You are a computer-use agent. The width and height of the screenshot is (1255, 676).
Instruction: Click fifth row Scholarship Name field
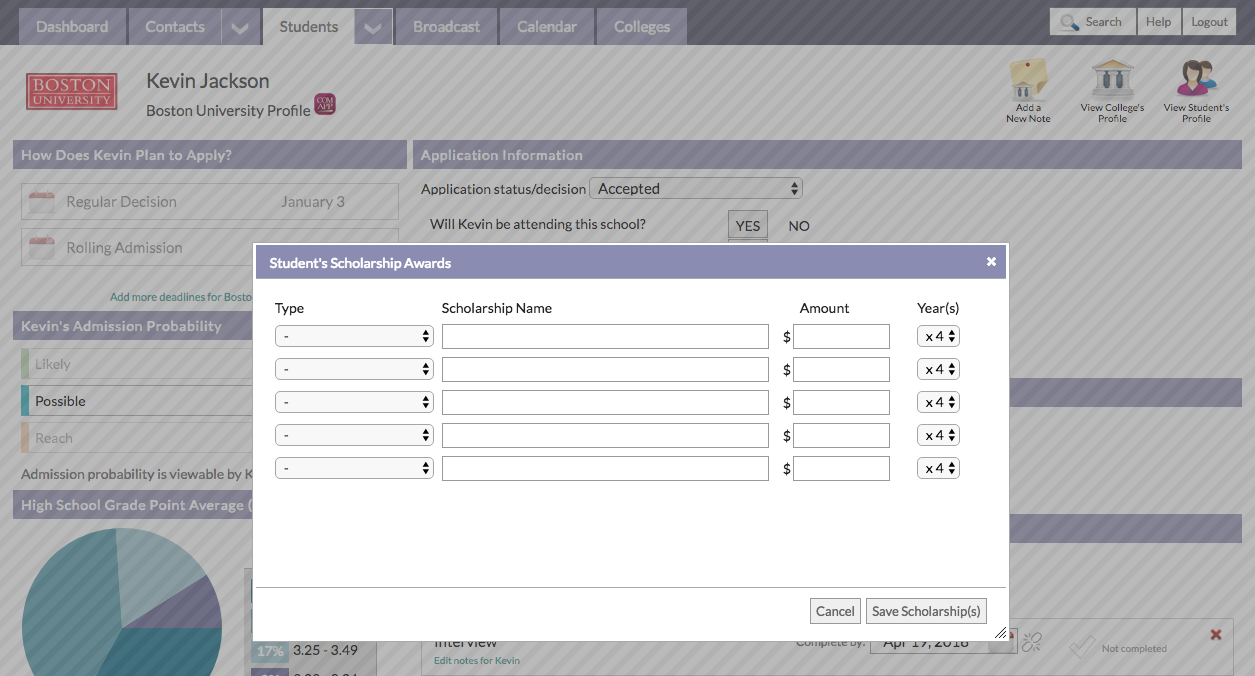tap(605, 469)
